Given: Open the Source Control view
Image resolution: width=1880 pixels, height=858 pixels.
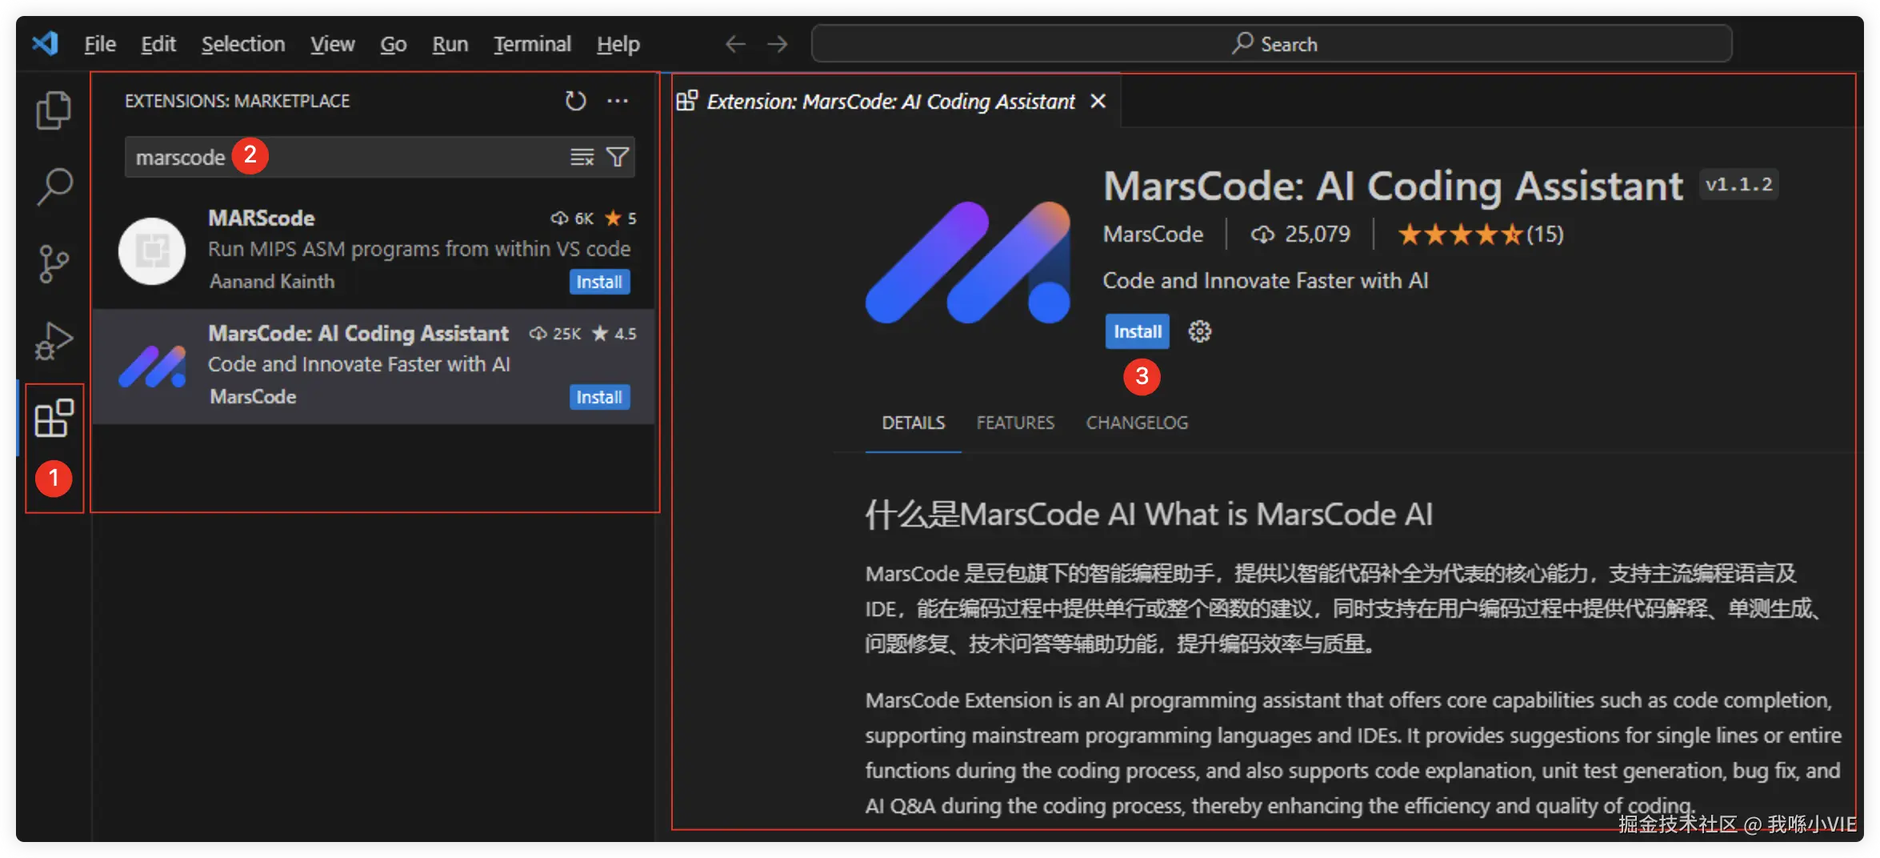Looking at the screenshot, I should click(54, 264).
